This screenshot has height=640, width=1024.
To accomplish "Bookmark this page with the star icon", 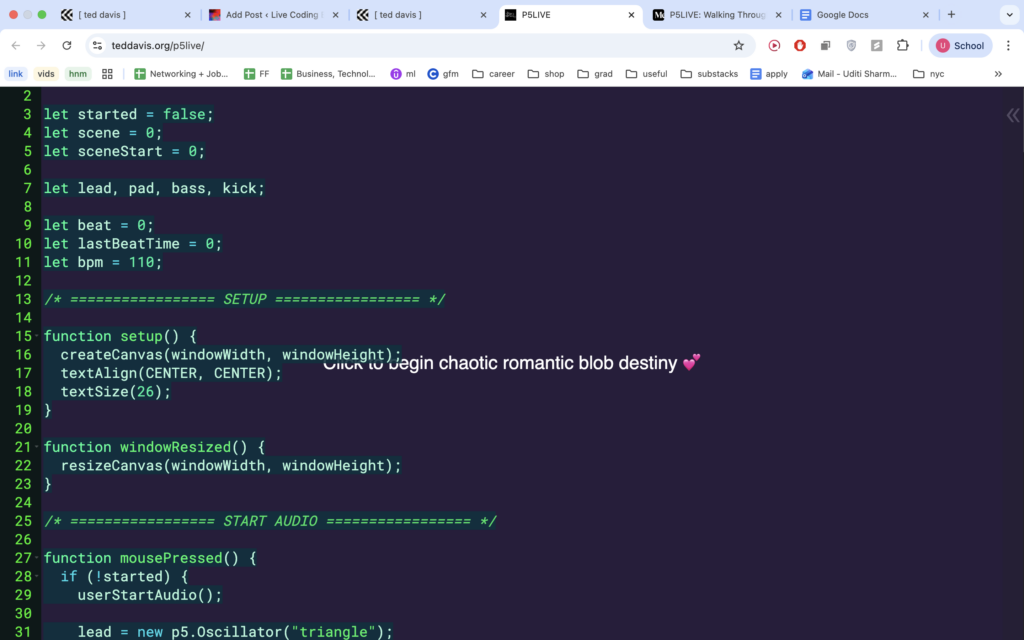I will click(739, 45).
